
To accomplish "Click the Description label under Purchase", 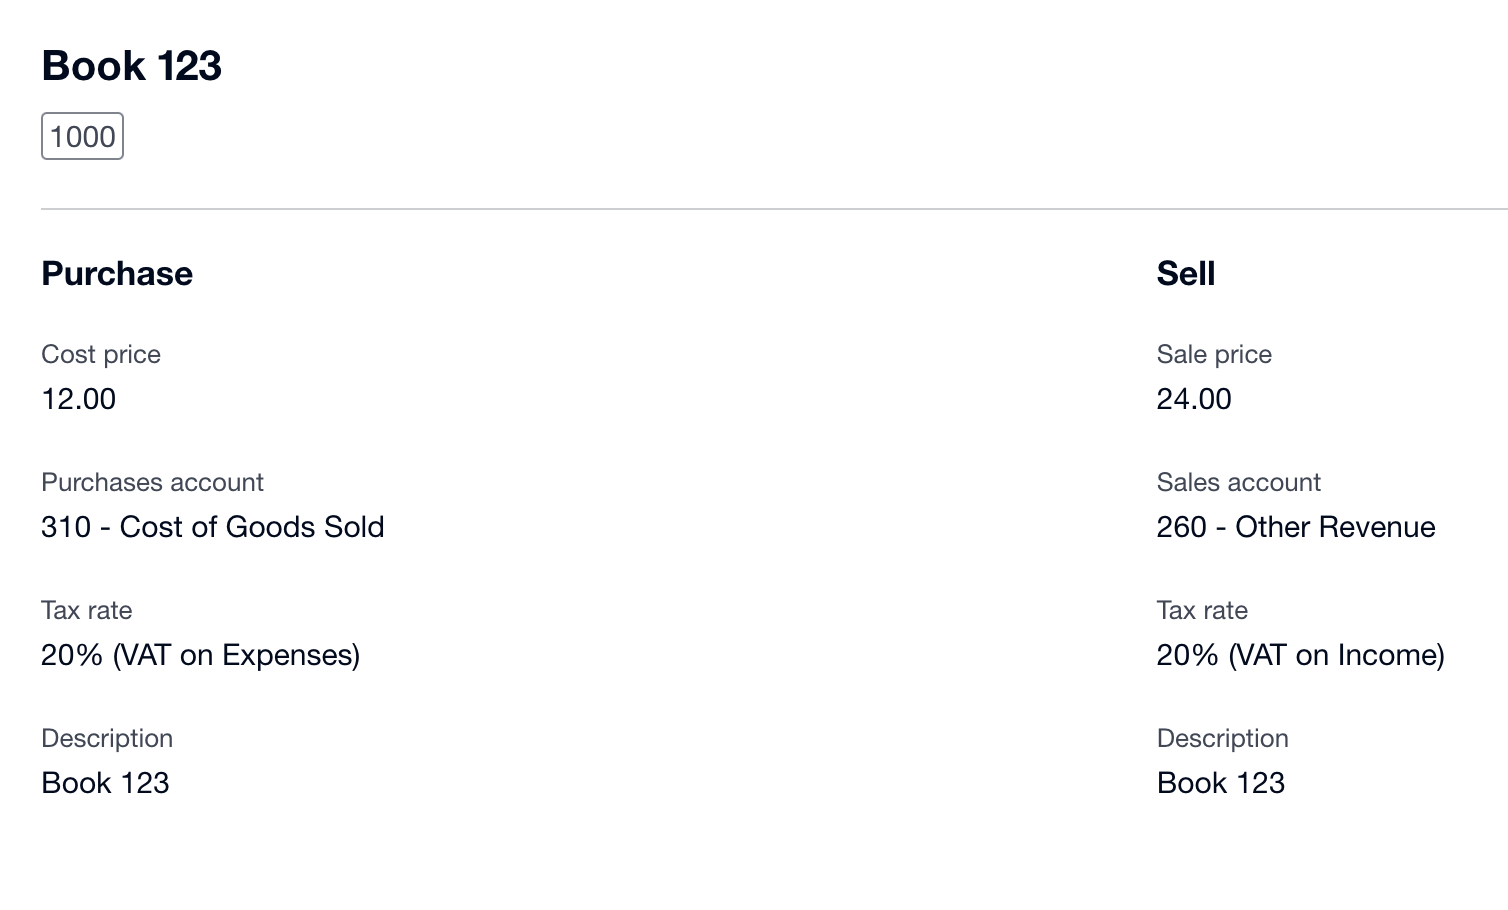I will [x=107, y=738].
